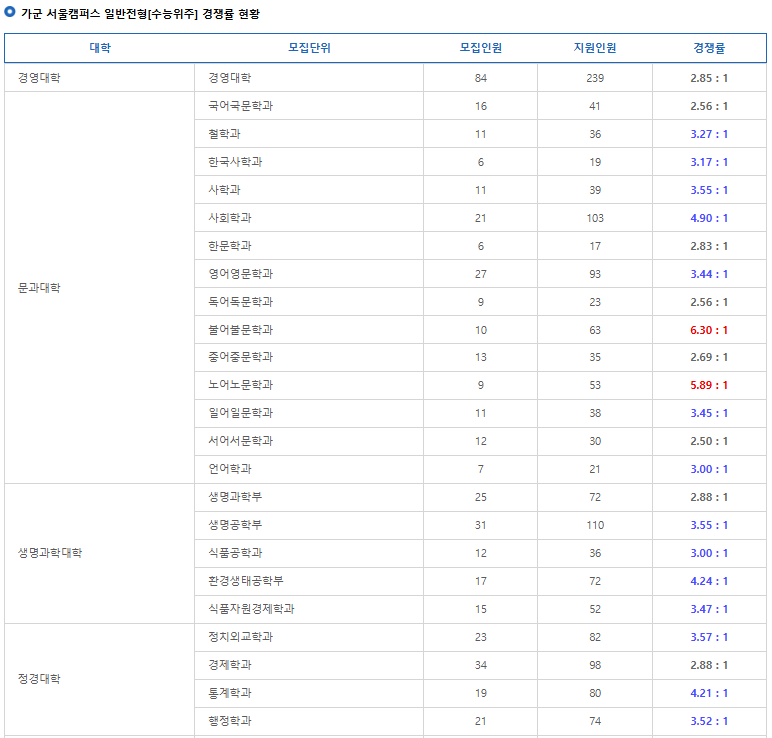
Task: Select the ratio '2.69 : 1' for 중어중문학과
Action: pos(709,357)
